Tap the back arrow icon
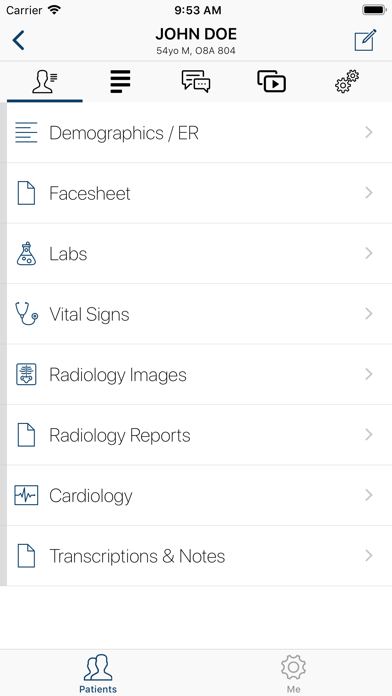 pos(19,40)
